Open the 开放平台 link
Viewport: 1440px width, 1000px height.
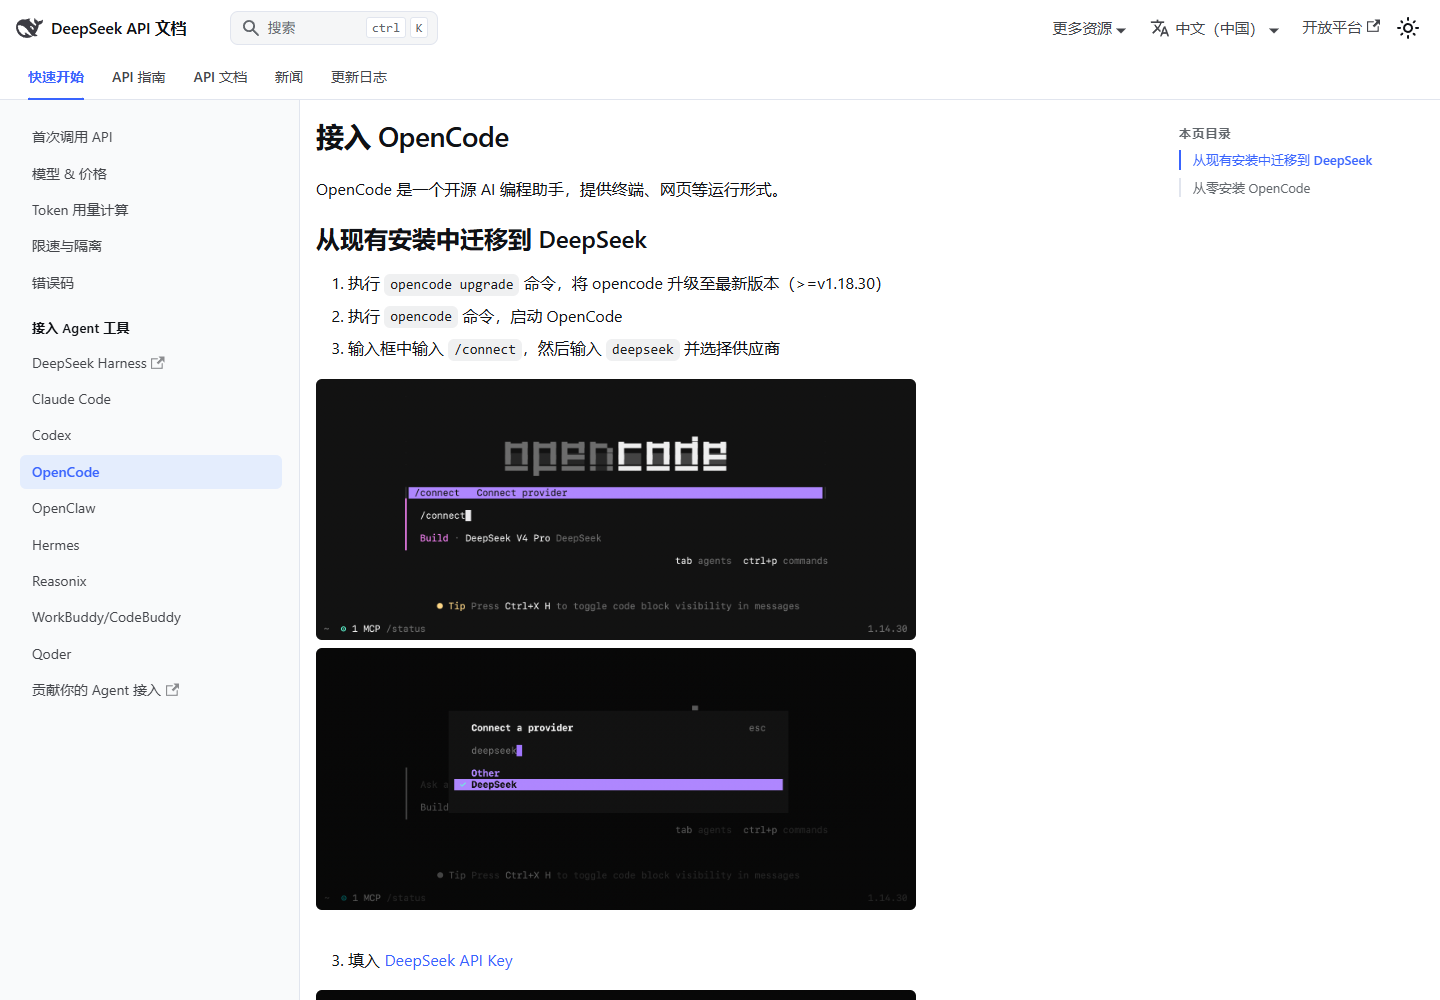pos(1341,28)
